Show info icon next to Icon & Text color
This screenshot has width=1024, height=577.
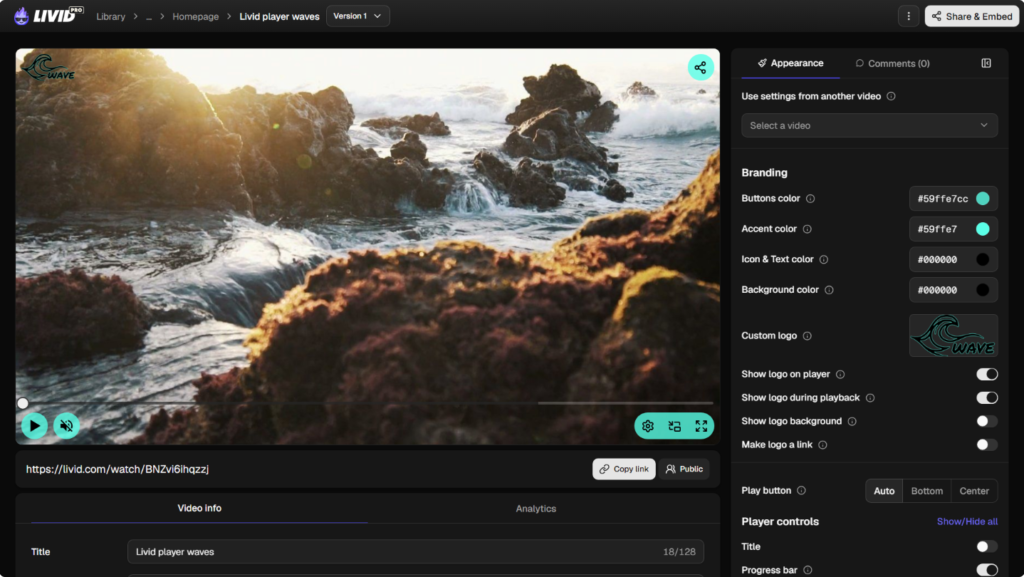[824, 260]
